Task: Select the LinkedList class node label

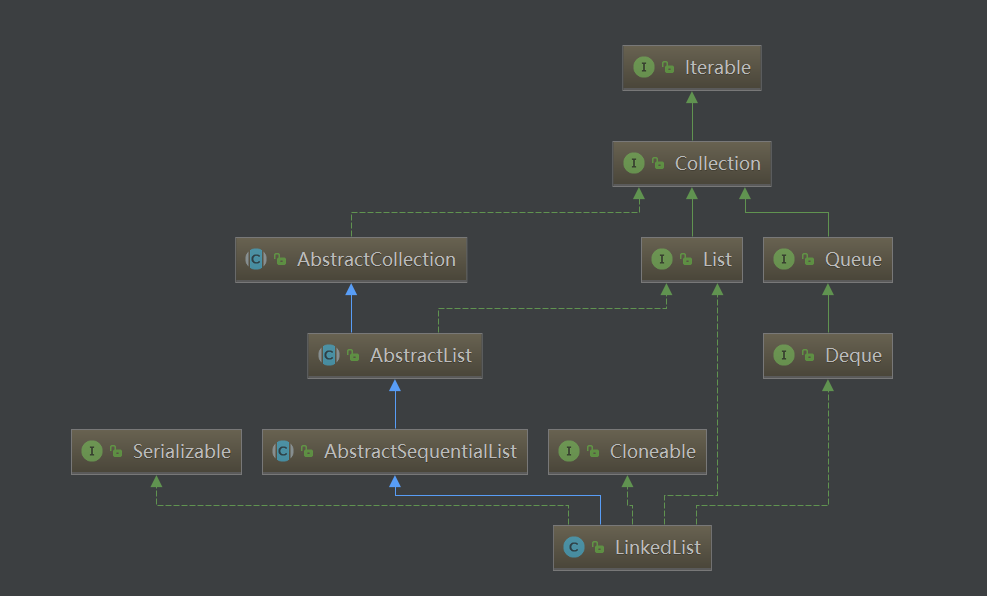Action: point(658,548)
